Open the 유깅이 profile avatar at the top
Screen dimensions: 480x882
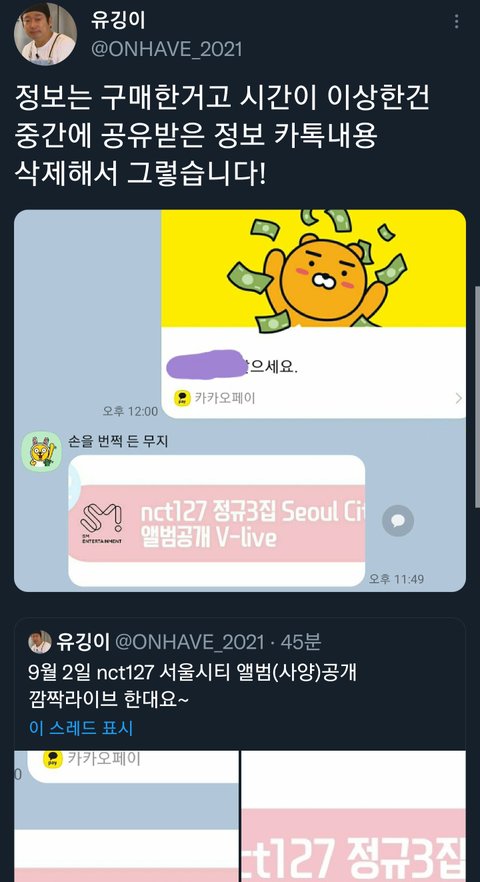(44, 34)
